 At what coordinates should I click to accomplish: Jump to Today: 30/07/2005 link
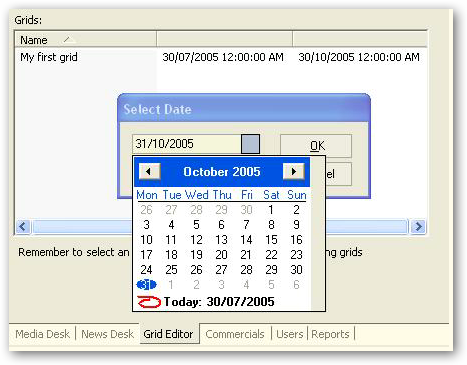[x=219, y=302]
